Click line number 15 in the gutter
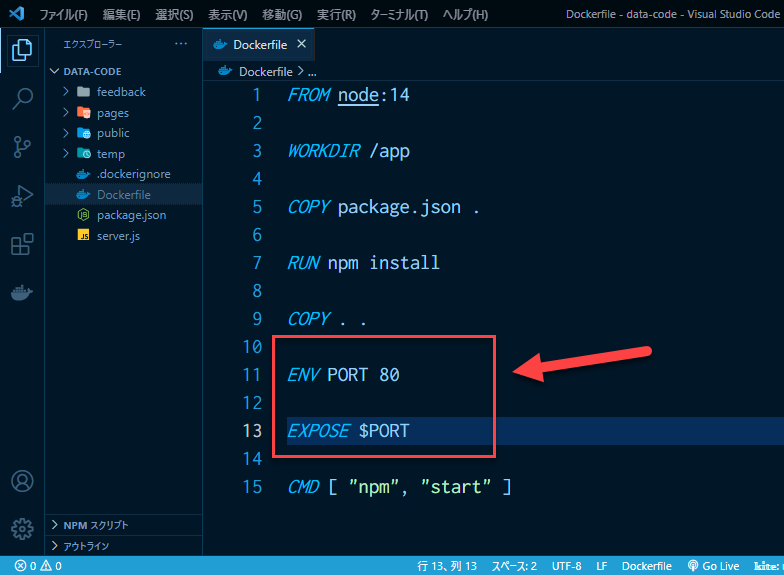The height and width of the screenshot is (575, 784). coord(252,486)
